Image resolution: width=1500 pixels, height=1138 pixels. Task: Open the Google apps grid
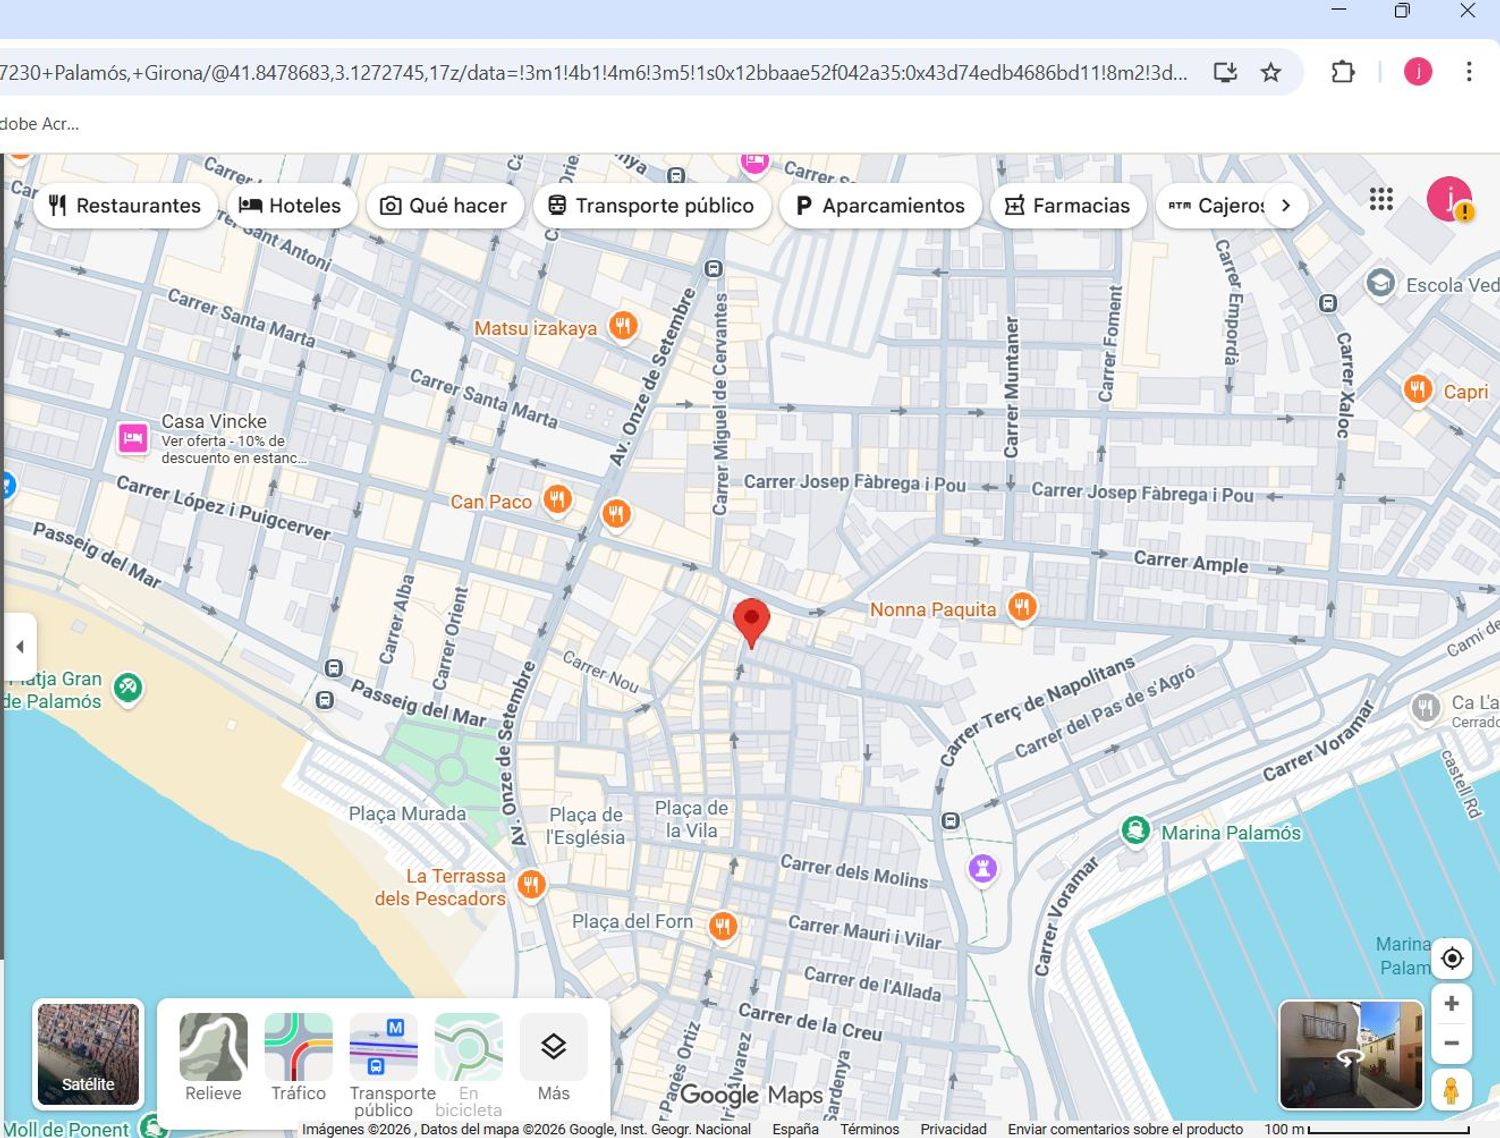tap(1381, 199)
